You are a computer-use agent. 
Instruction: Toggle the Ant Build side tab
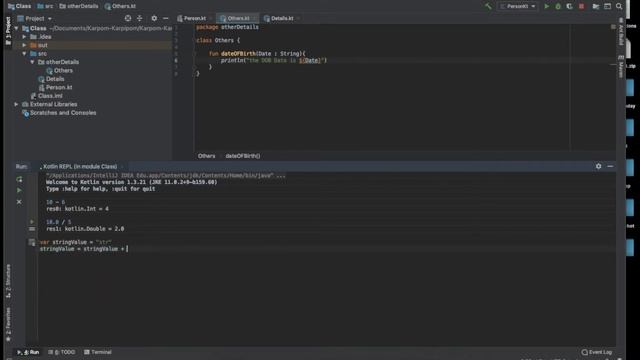click(x=621, y=32)
